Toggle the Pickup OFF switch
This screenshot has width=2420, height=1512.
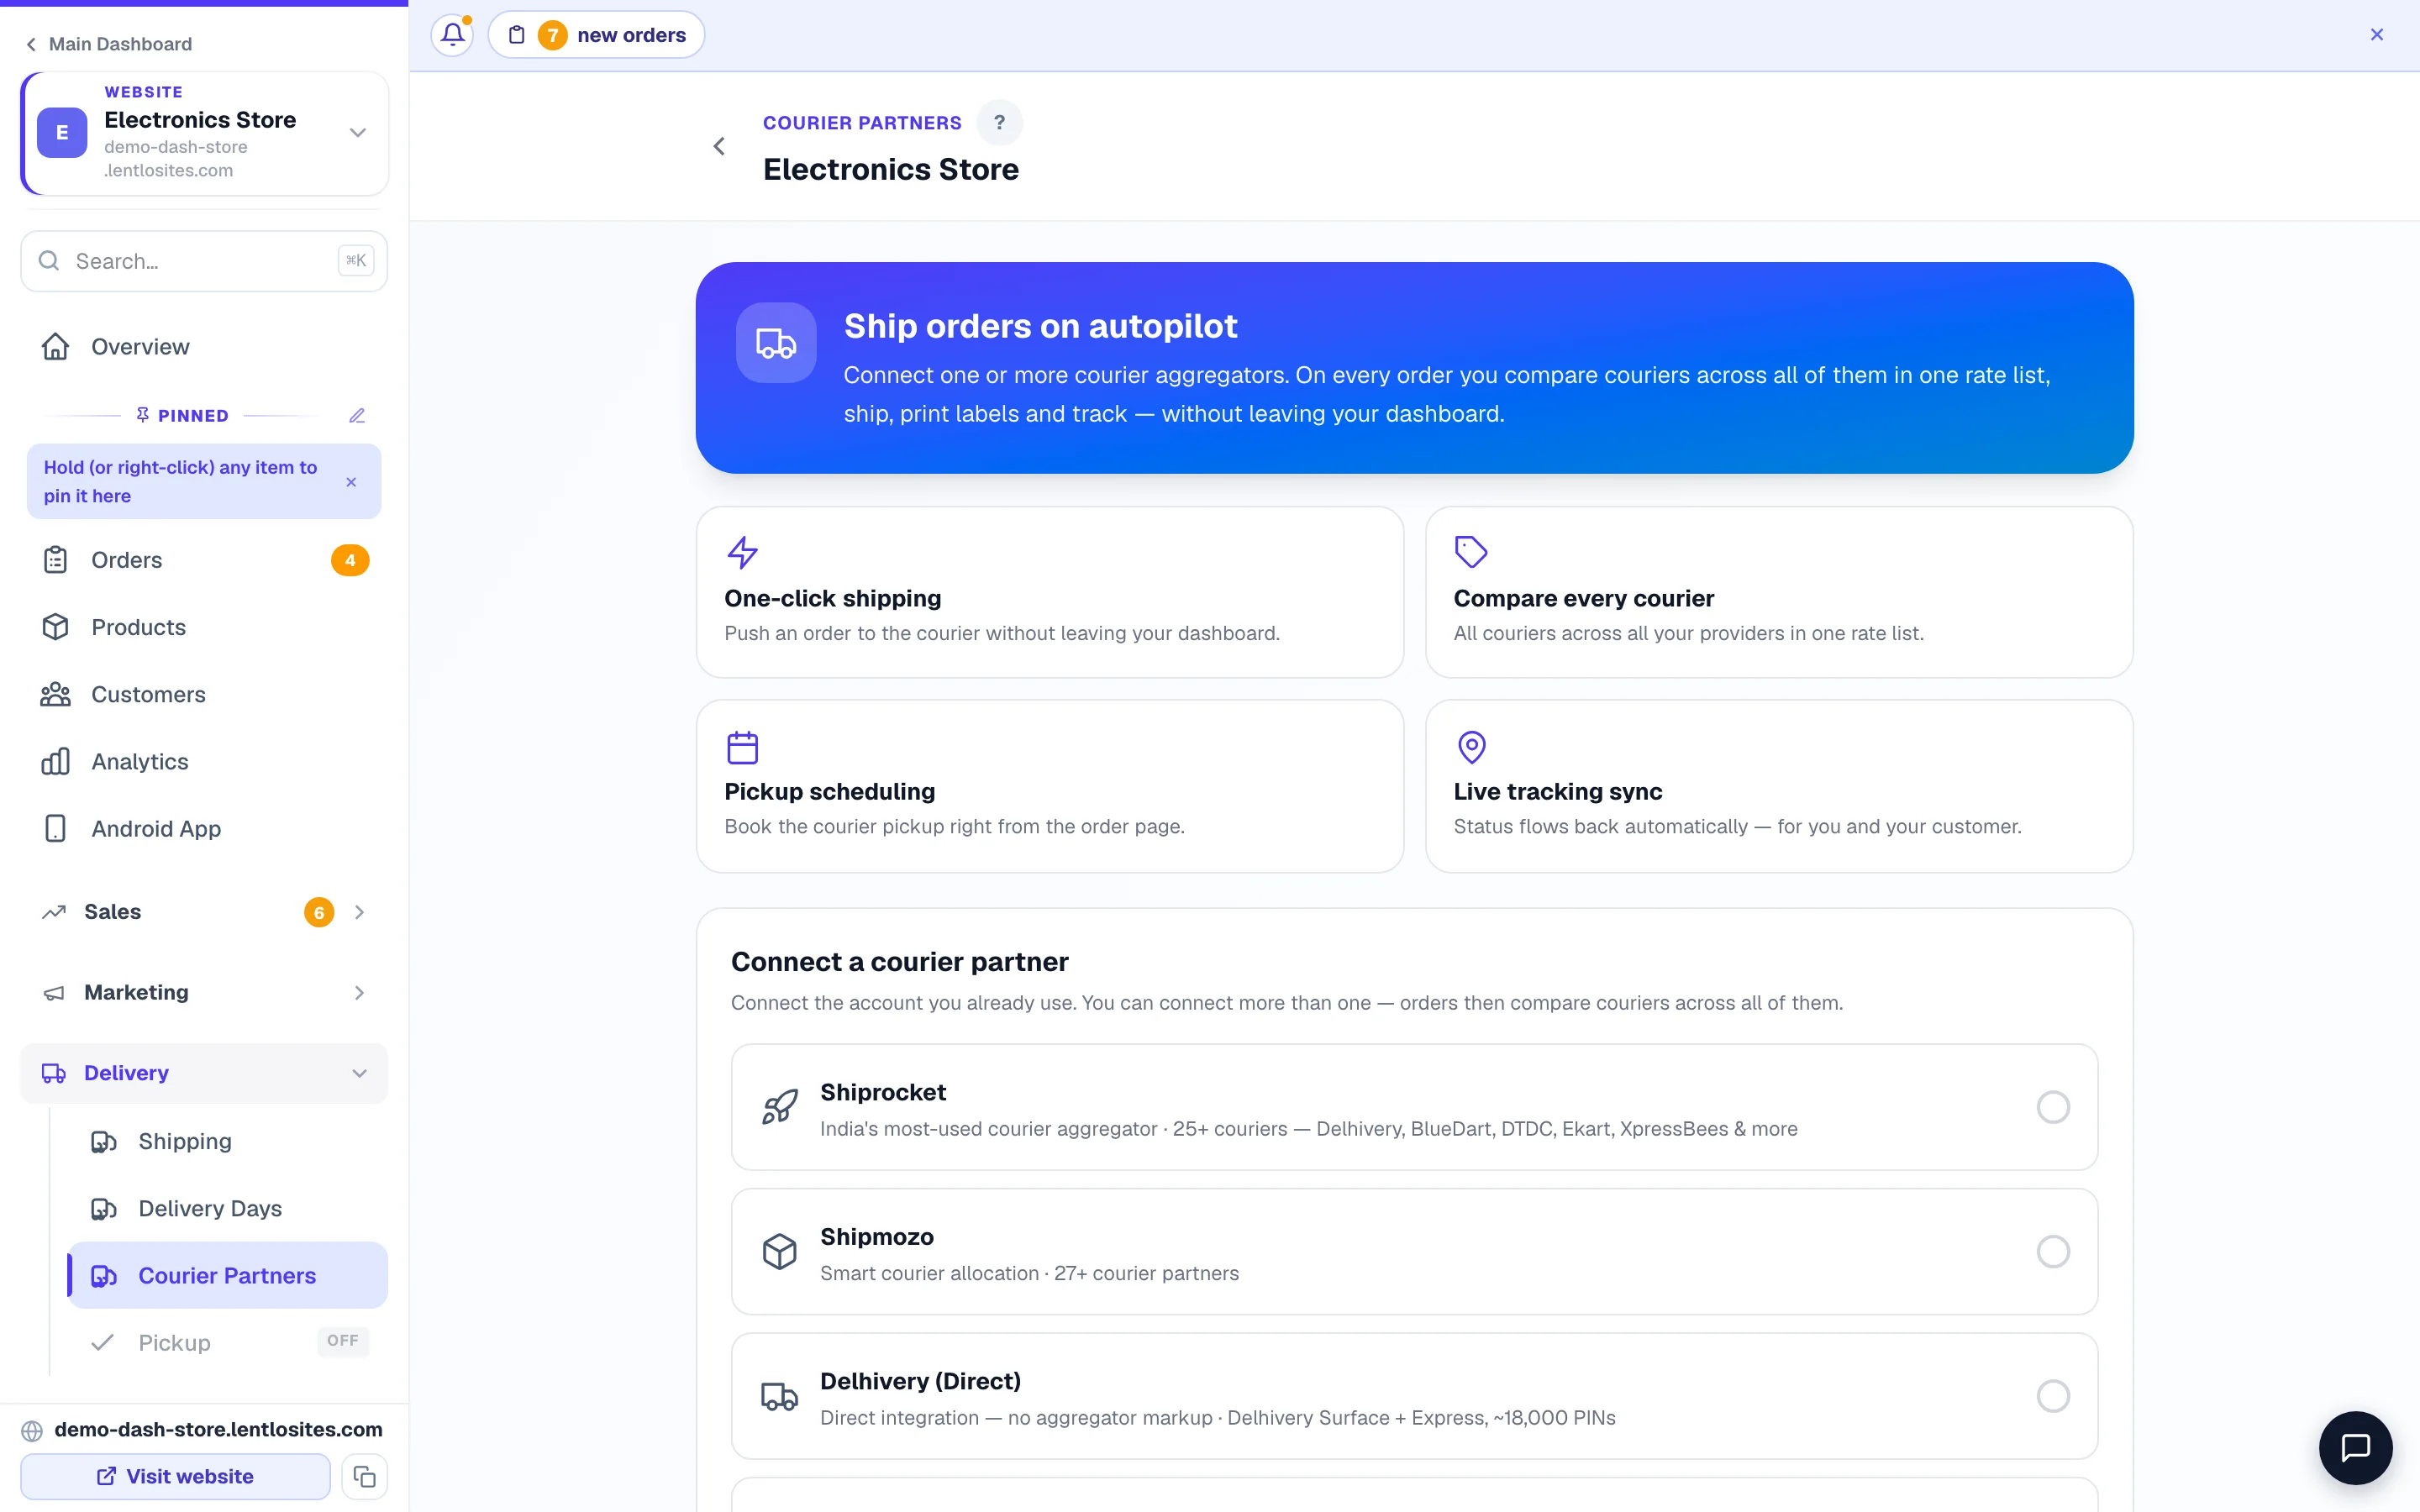click(x=343, y=1341)
